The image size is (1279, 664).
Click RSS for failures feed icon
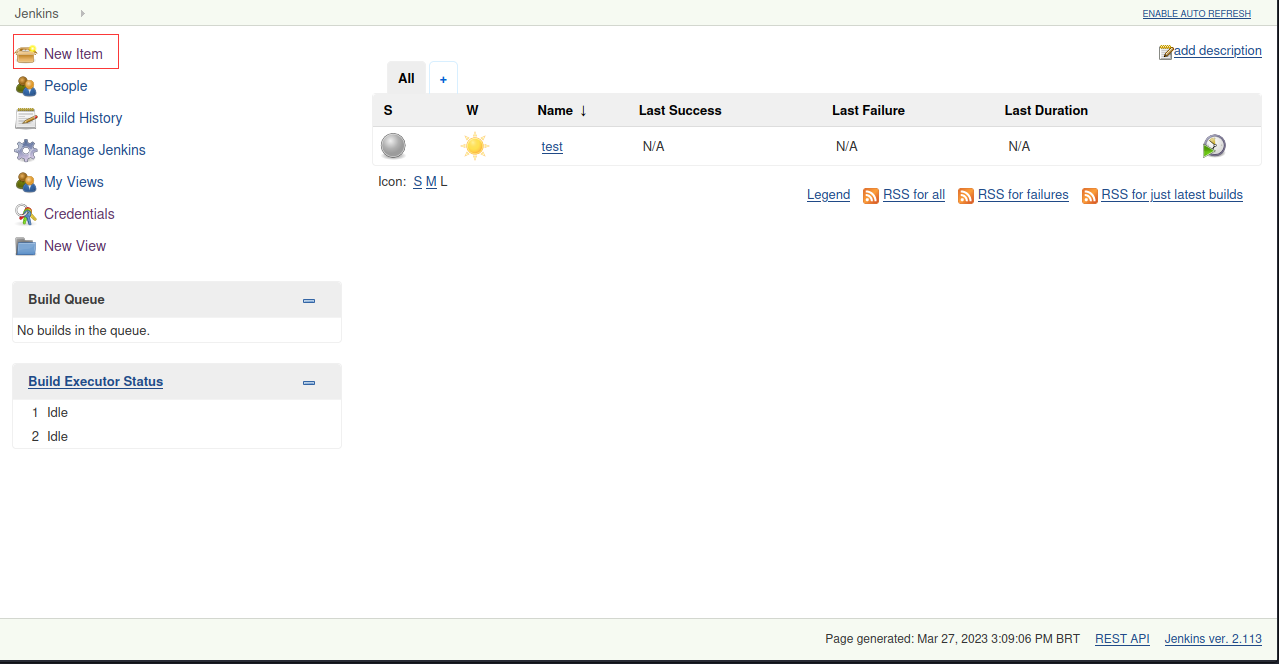coord(966,196)
